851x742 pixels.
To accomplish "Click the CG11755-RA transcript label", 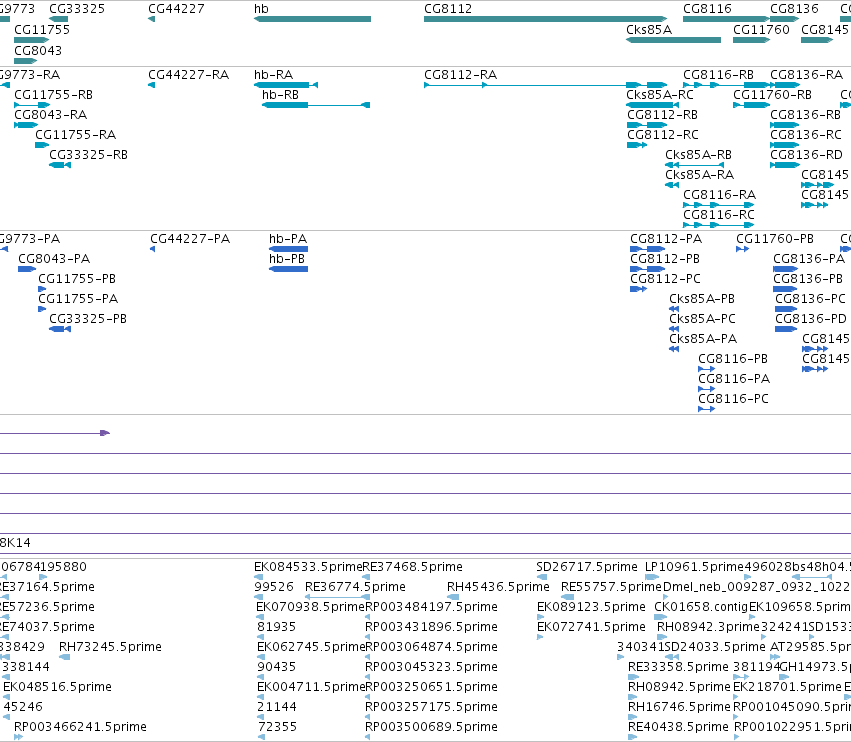I will tap(75, 135).
